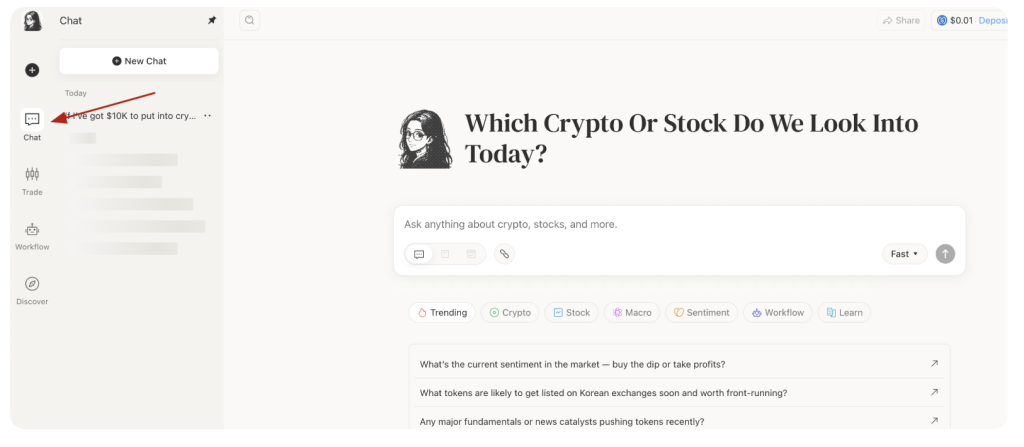Unpin the Chat panel with pin icon

pyautogui.click(x=211, y=20)
